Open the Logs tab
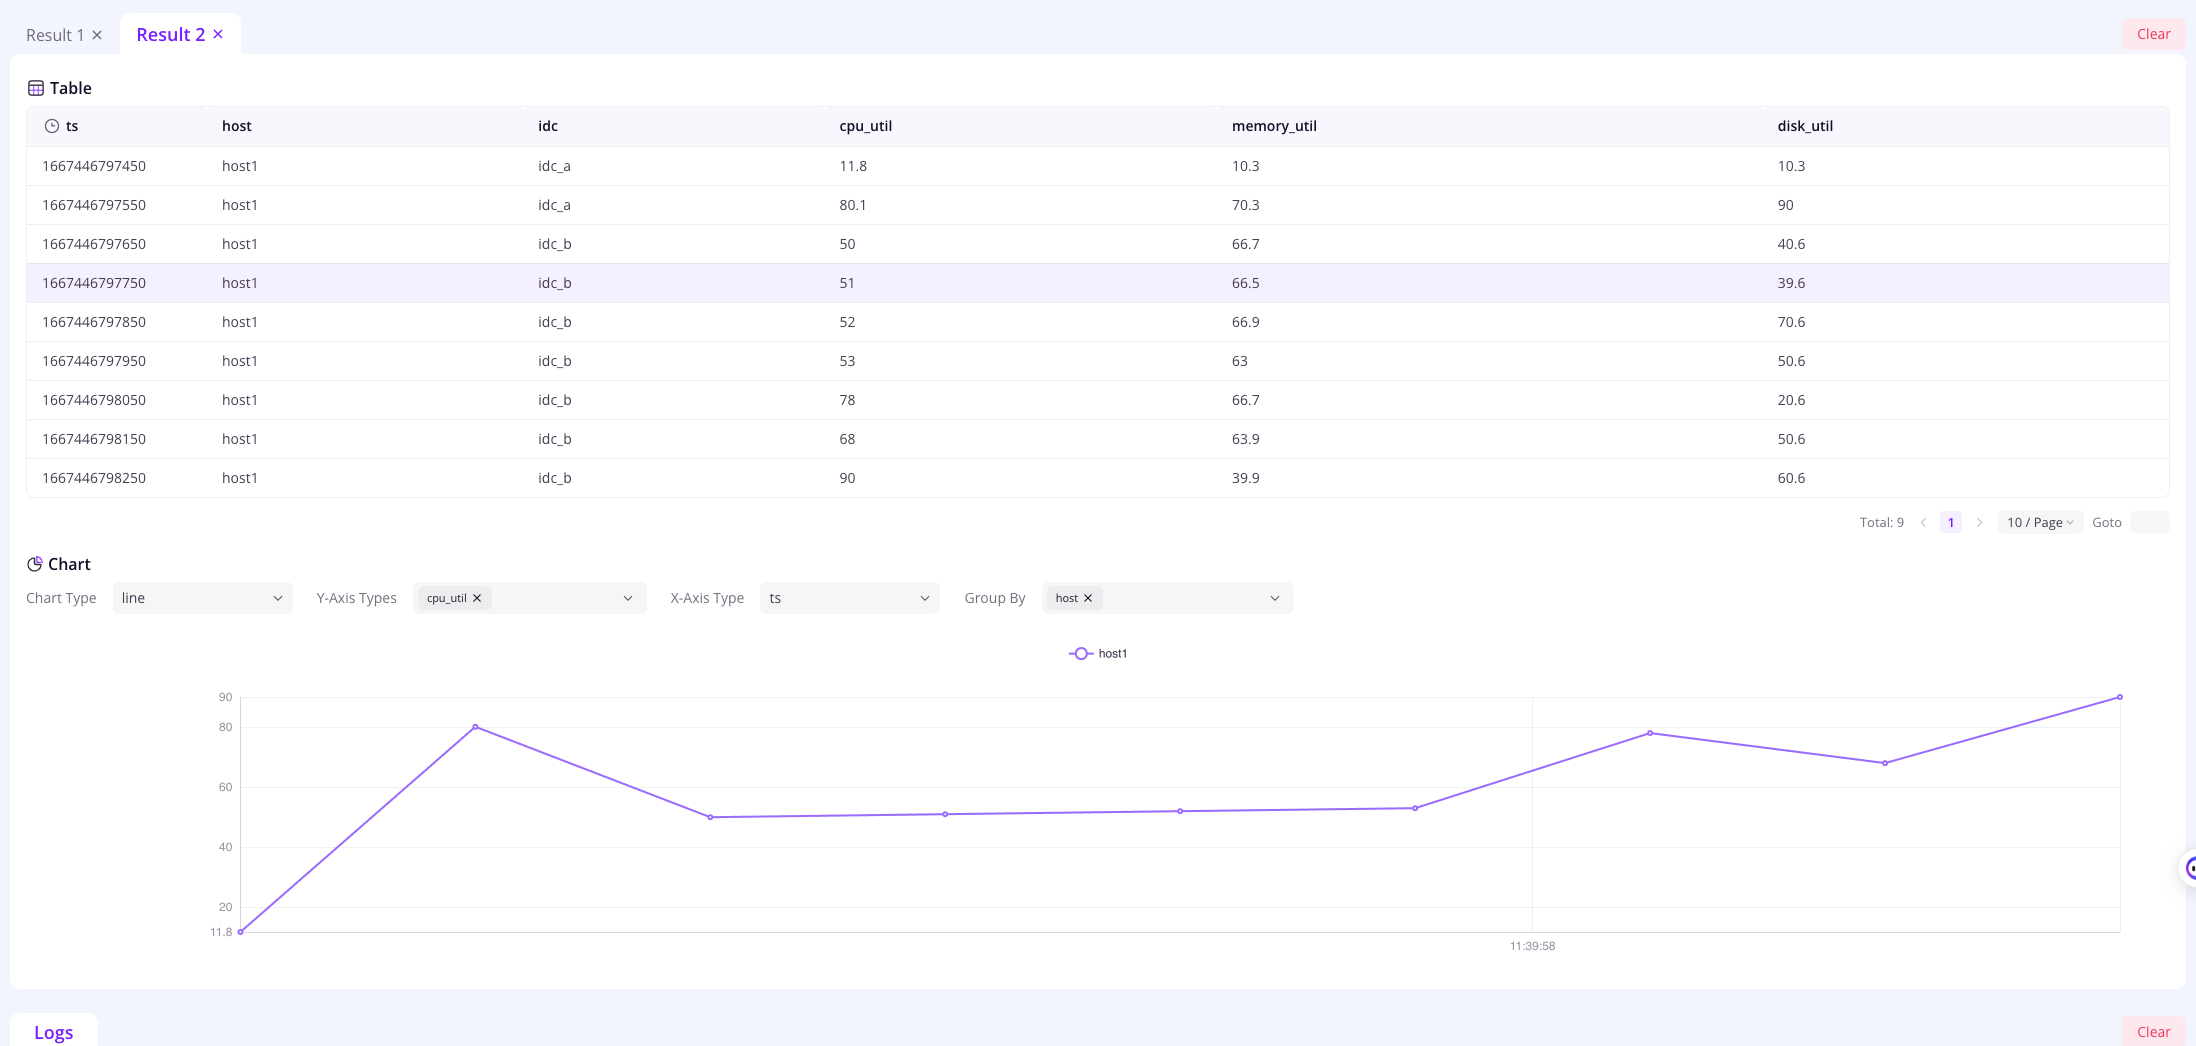 coord(54,1032)
